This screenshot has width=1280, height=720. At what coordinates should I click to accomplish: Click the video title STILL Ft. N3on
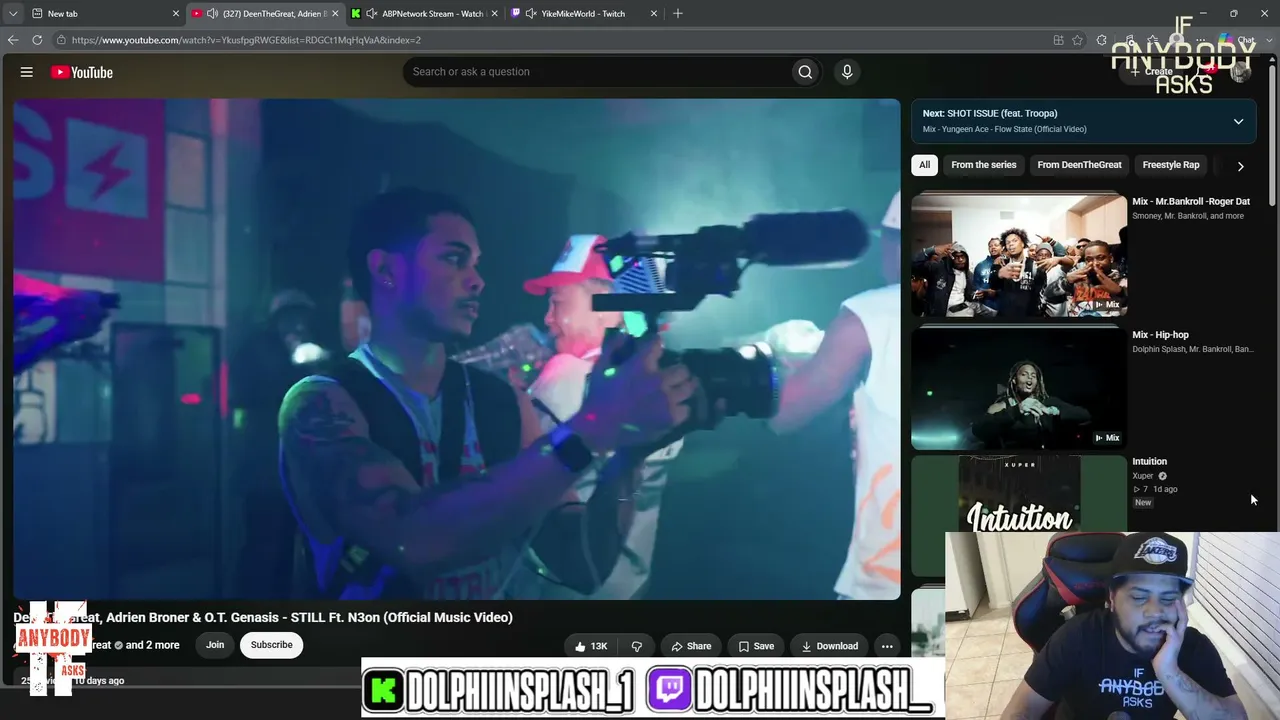pos(263,618)
